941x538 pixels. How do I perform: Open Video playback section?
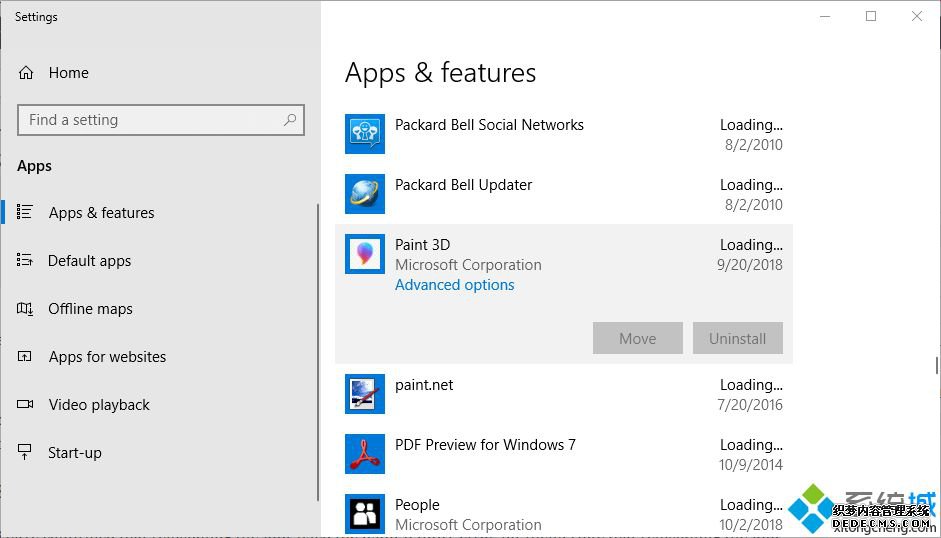coord(99,405)
